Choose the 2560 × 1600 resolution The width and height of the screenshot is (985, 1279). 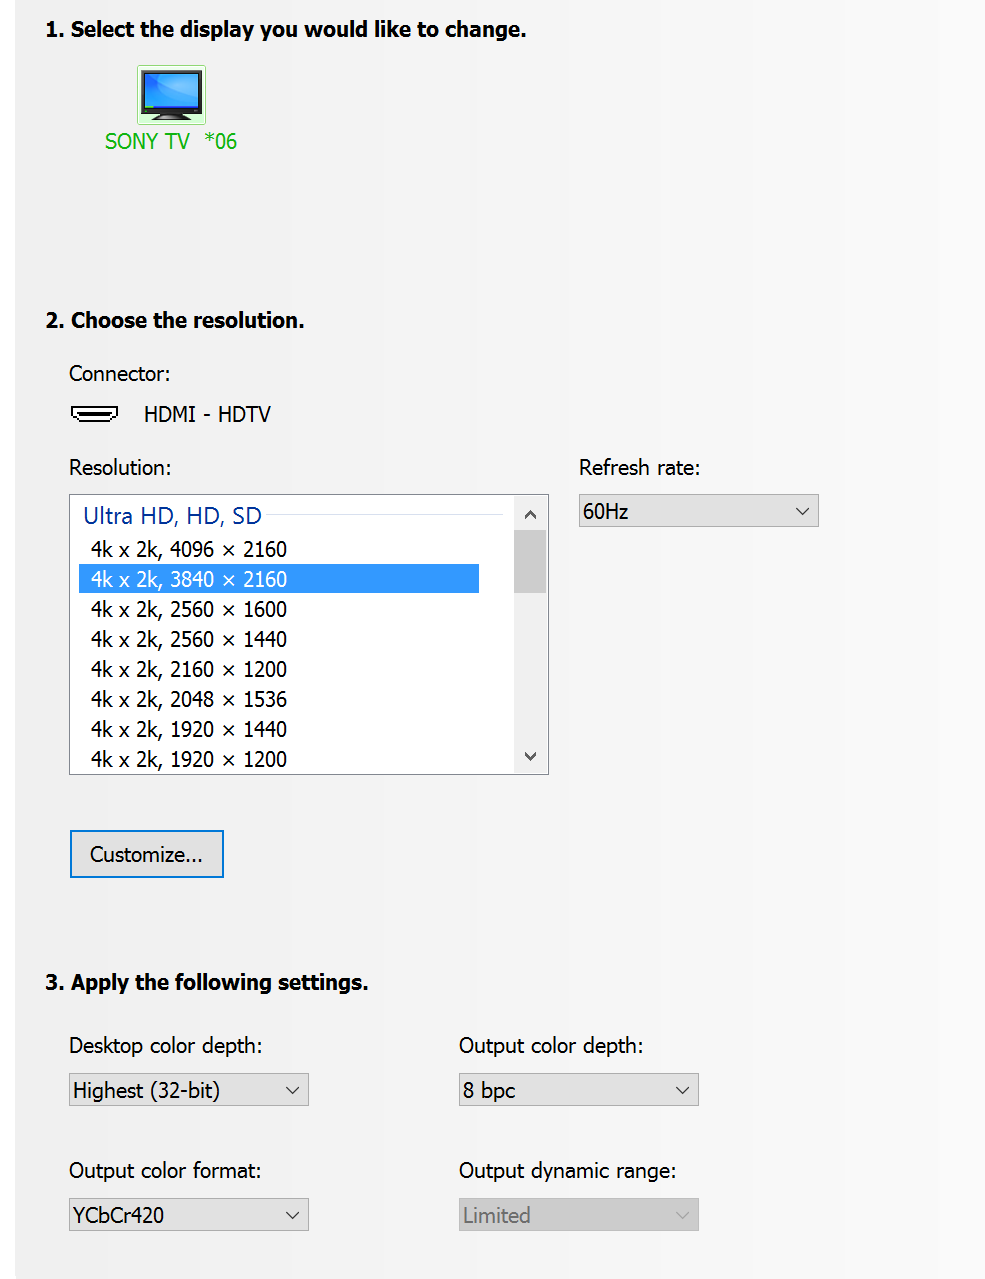(188, 609)
